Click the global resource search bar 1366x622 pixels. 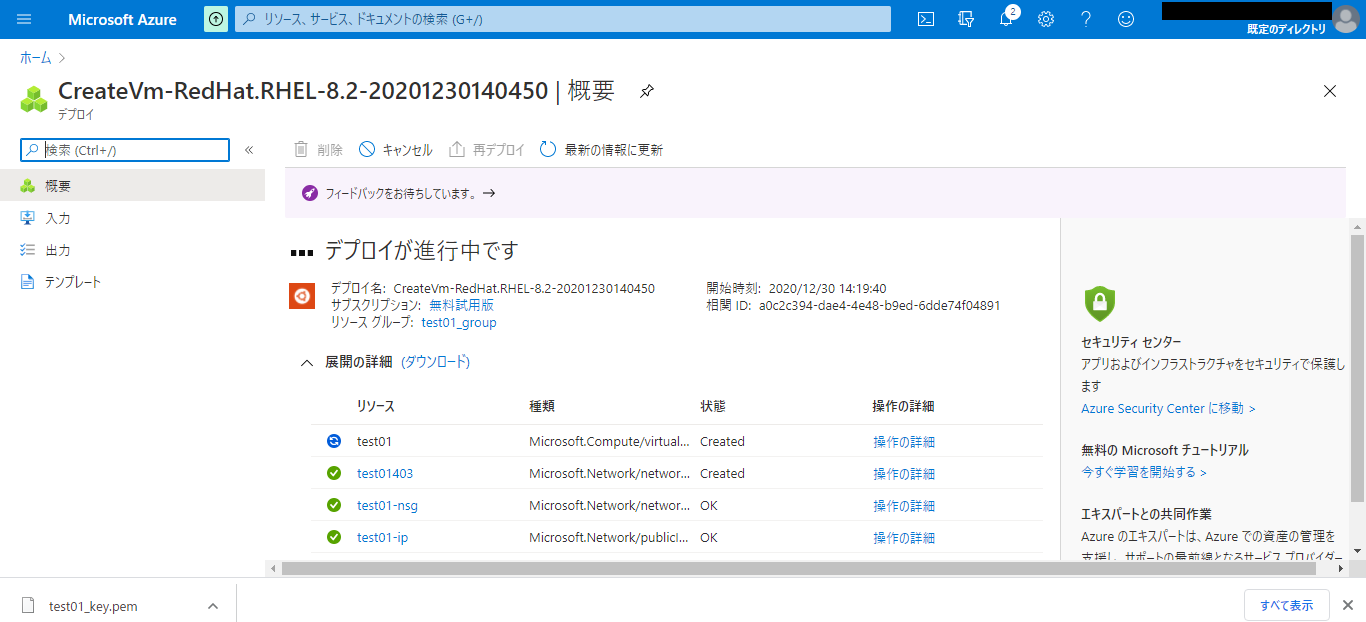coord(563,19)
